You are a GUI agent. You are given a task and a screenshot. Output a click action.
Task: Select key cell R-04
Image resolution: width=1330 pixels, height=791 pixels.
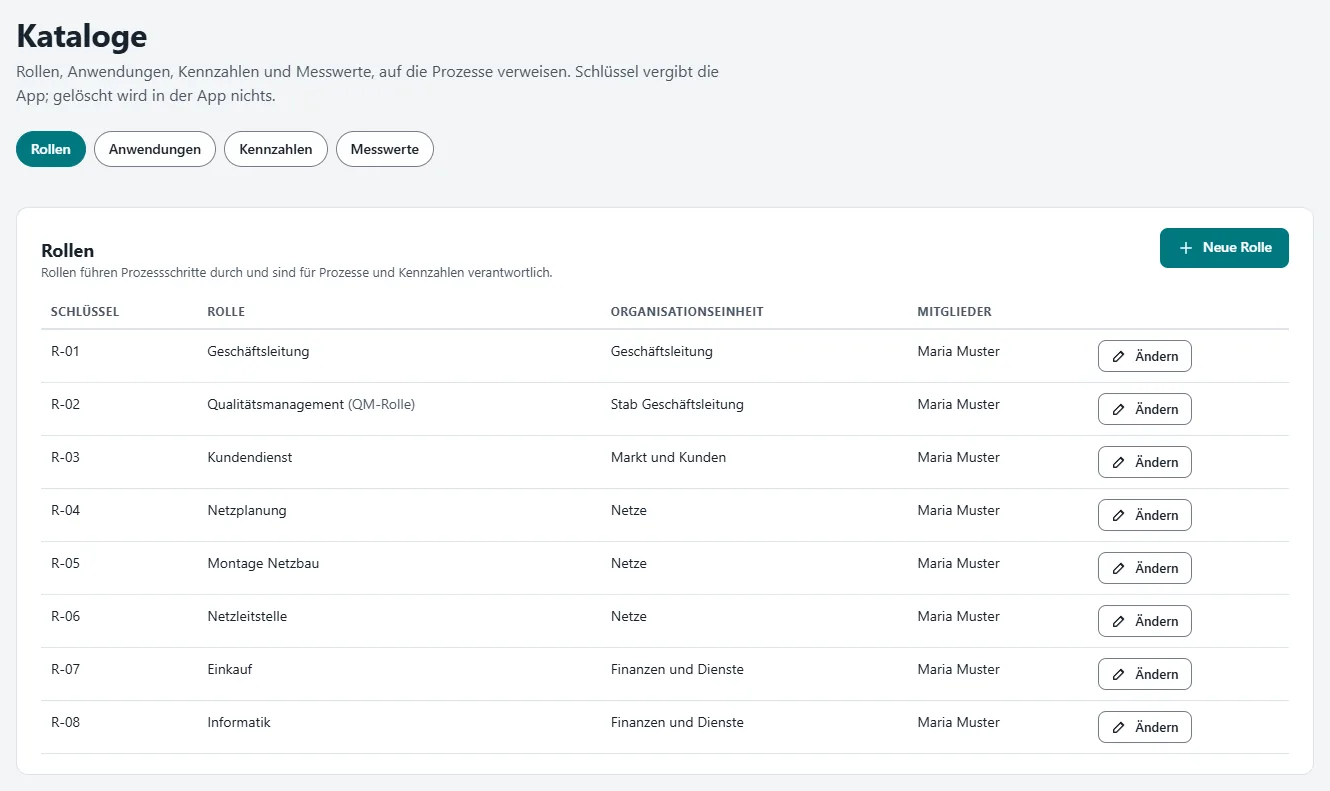click(65, 510)
